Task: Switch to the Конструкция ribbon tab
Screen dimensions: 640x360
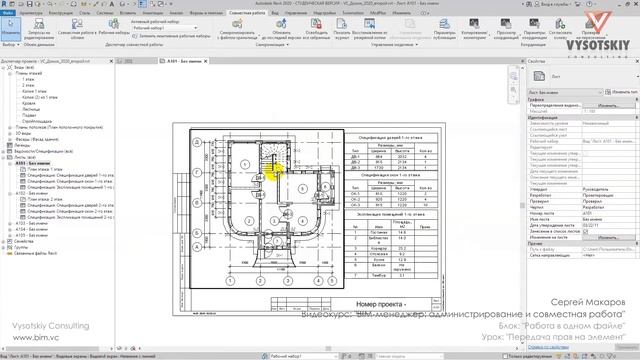Action: (60, 13)
